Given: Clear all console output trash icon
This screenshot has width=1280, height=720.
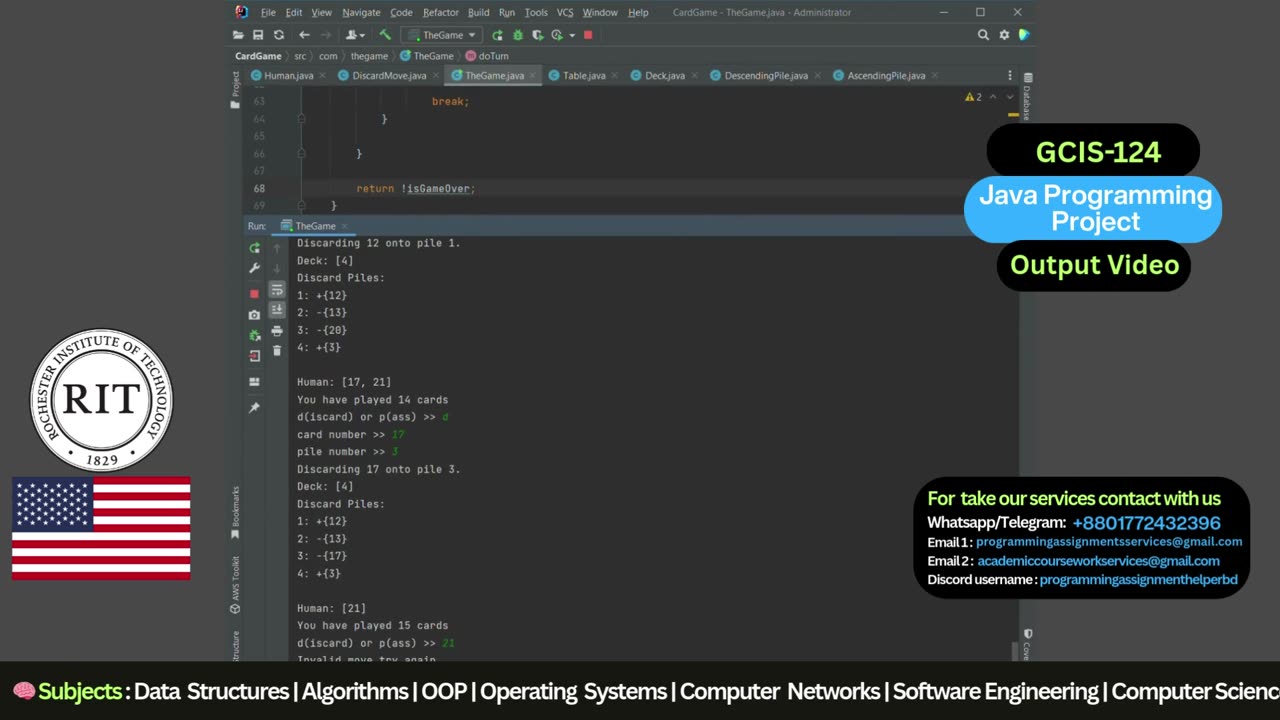Looking at the screenshot, I should click(x=277, y=351).
